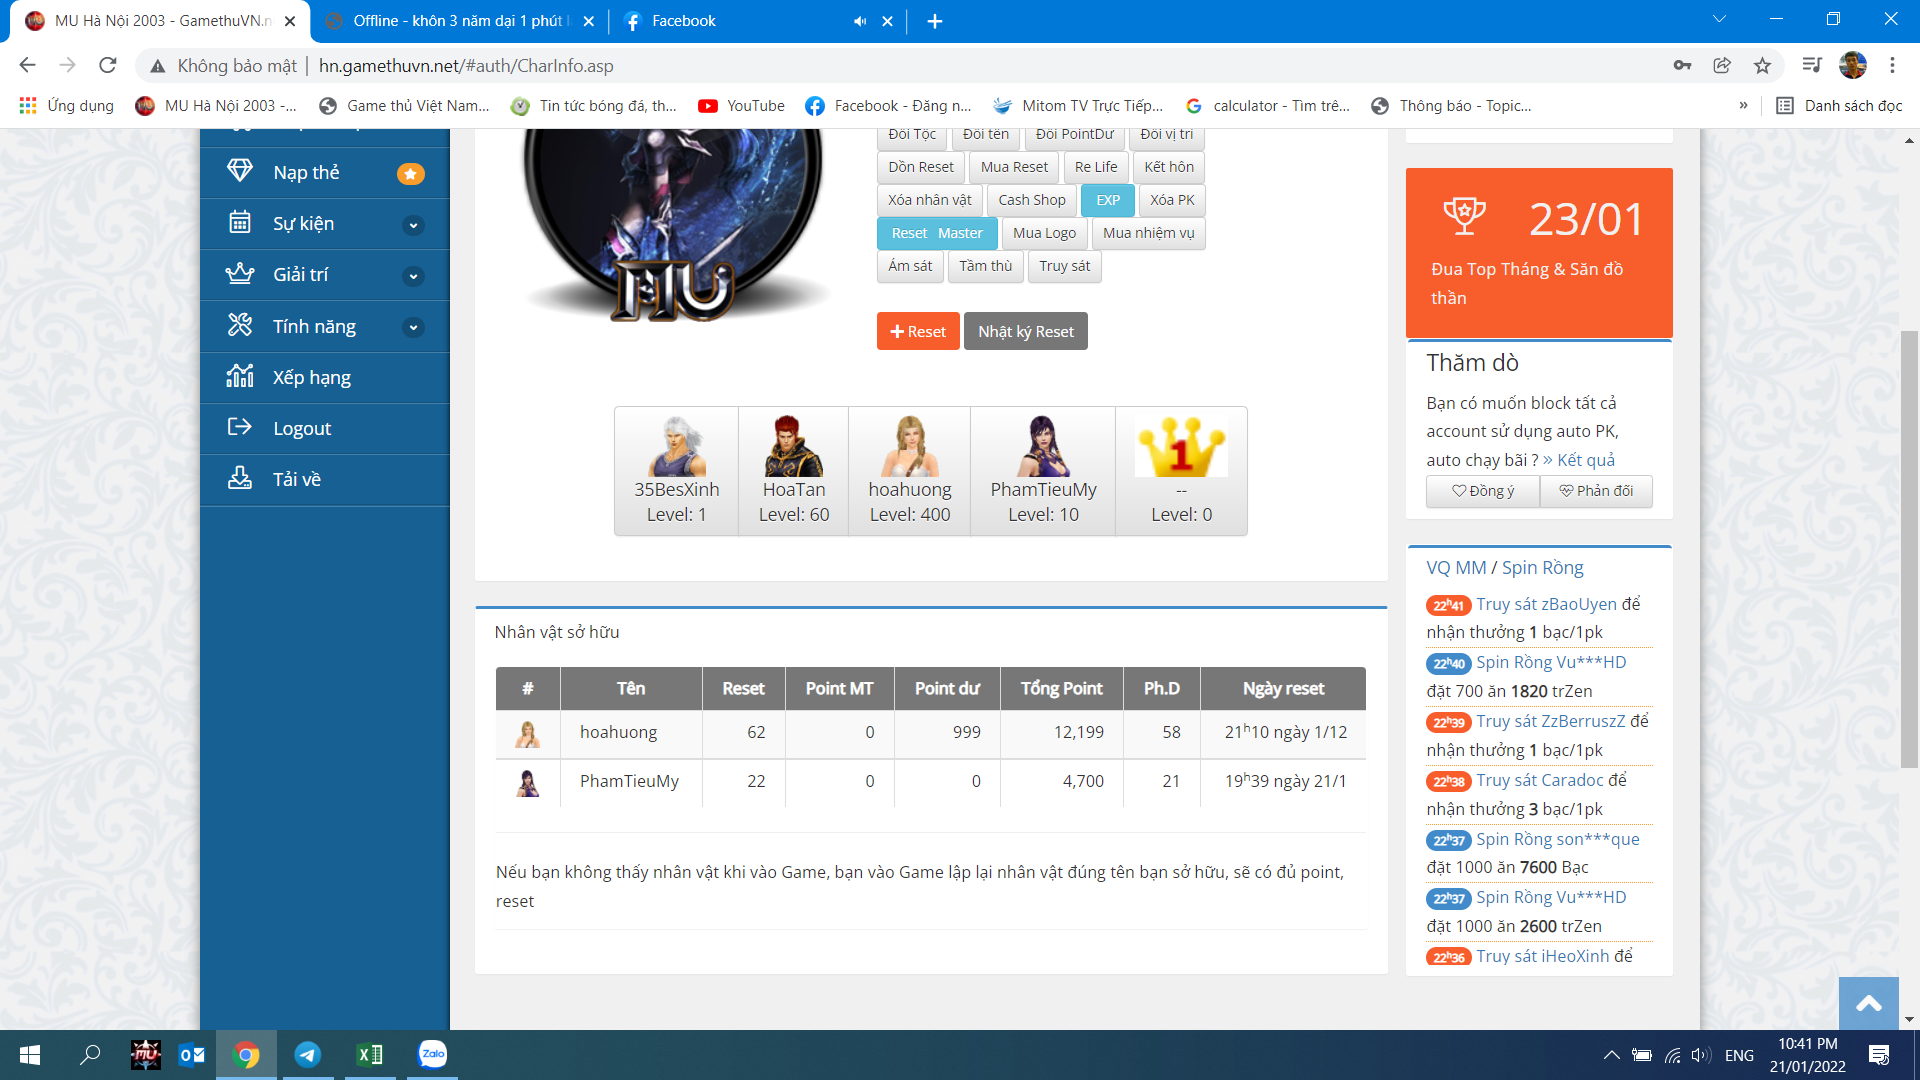
Task: Reload the page via refresh icon
Action: (x=108, y=66)
